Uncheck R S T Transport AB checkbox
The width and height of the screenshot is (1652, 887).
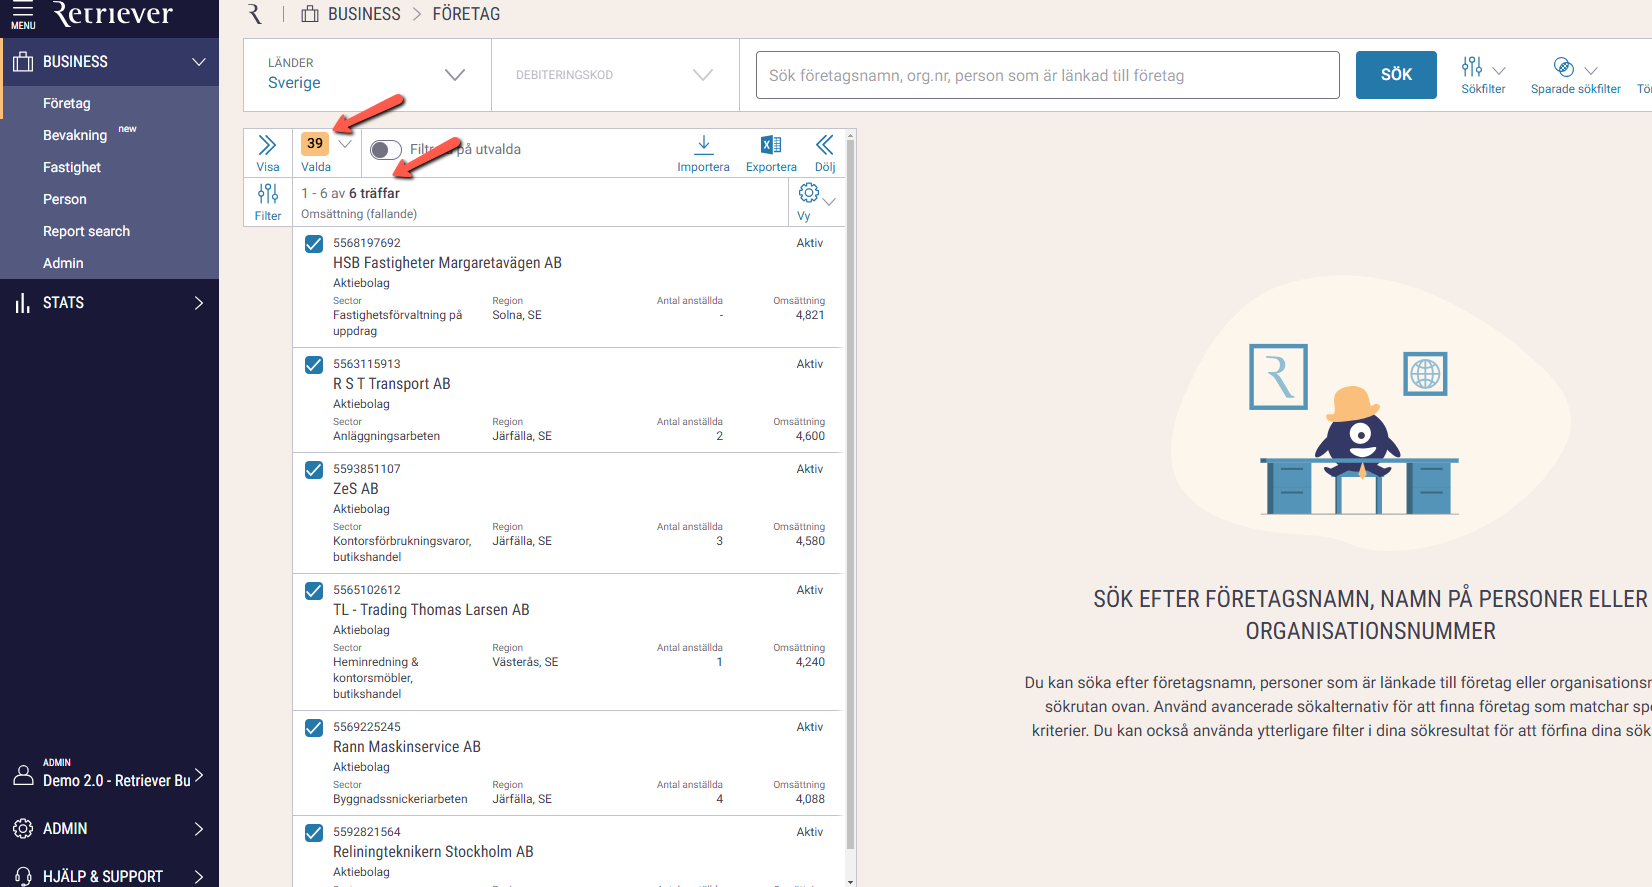click(314, 365)
